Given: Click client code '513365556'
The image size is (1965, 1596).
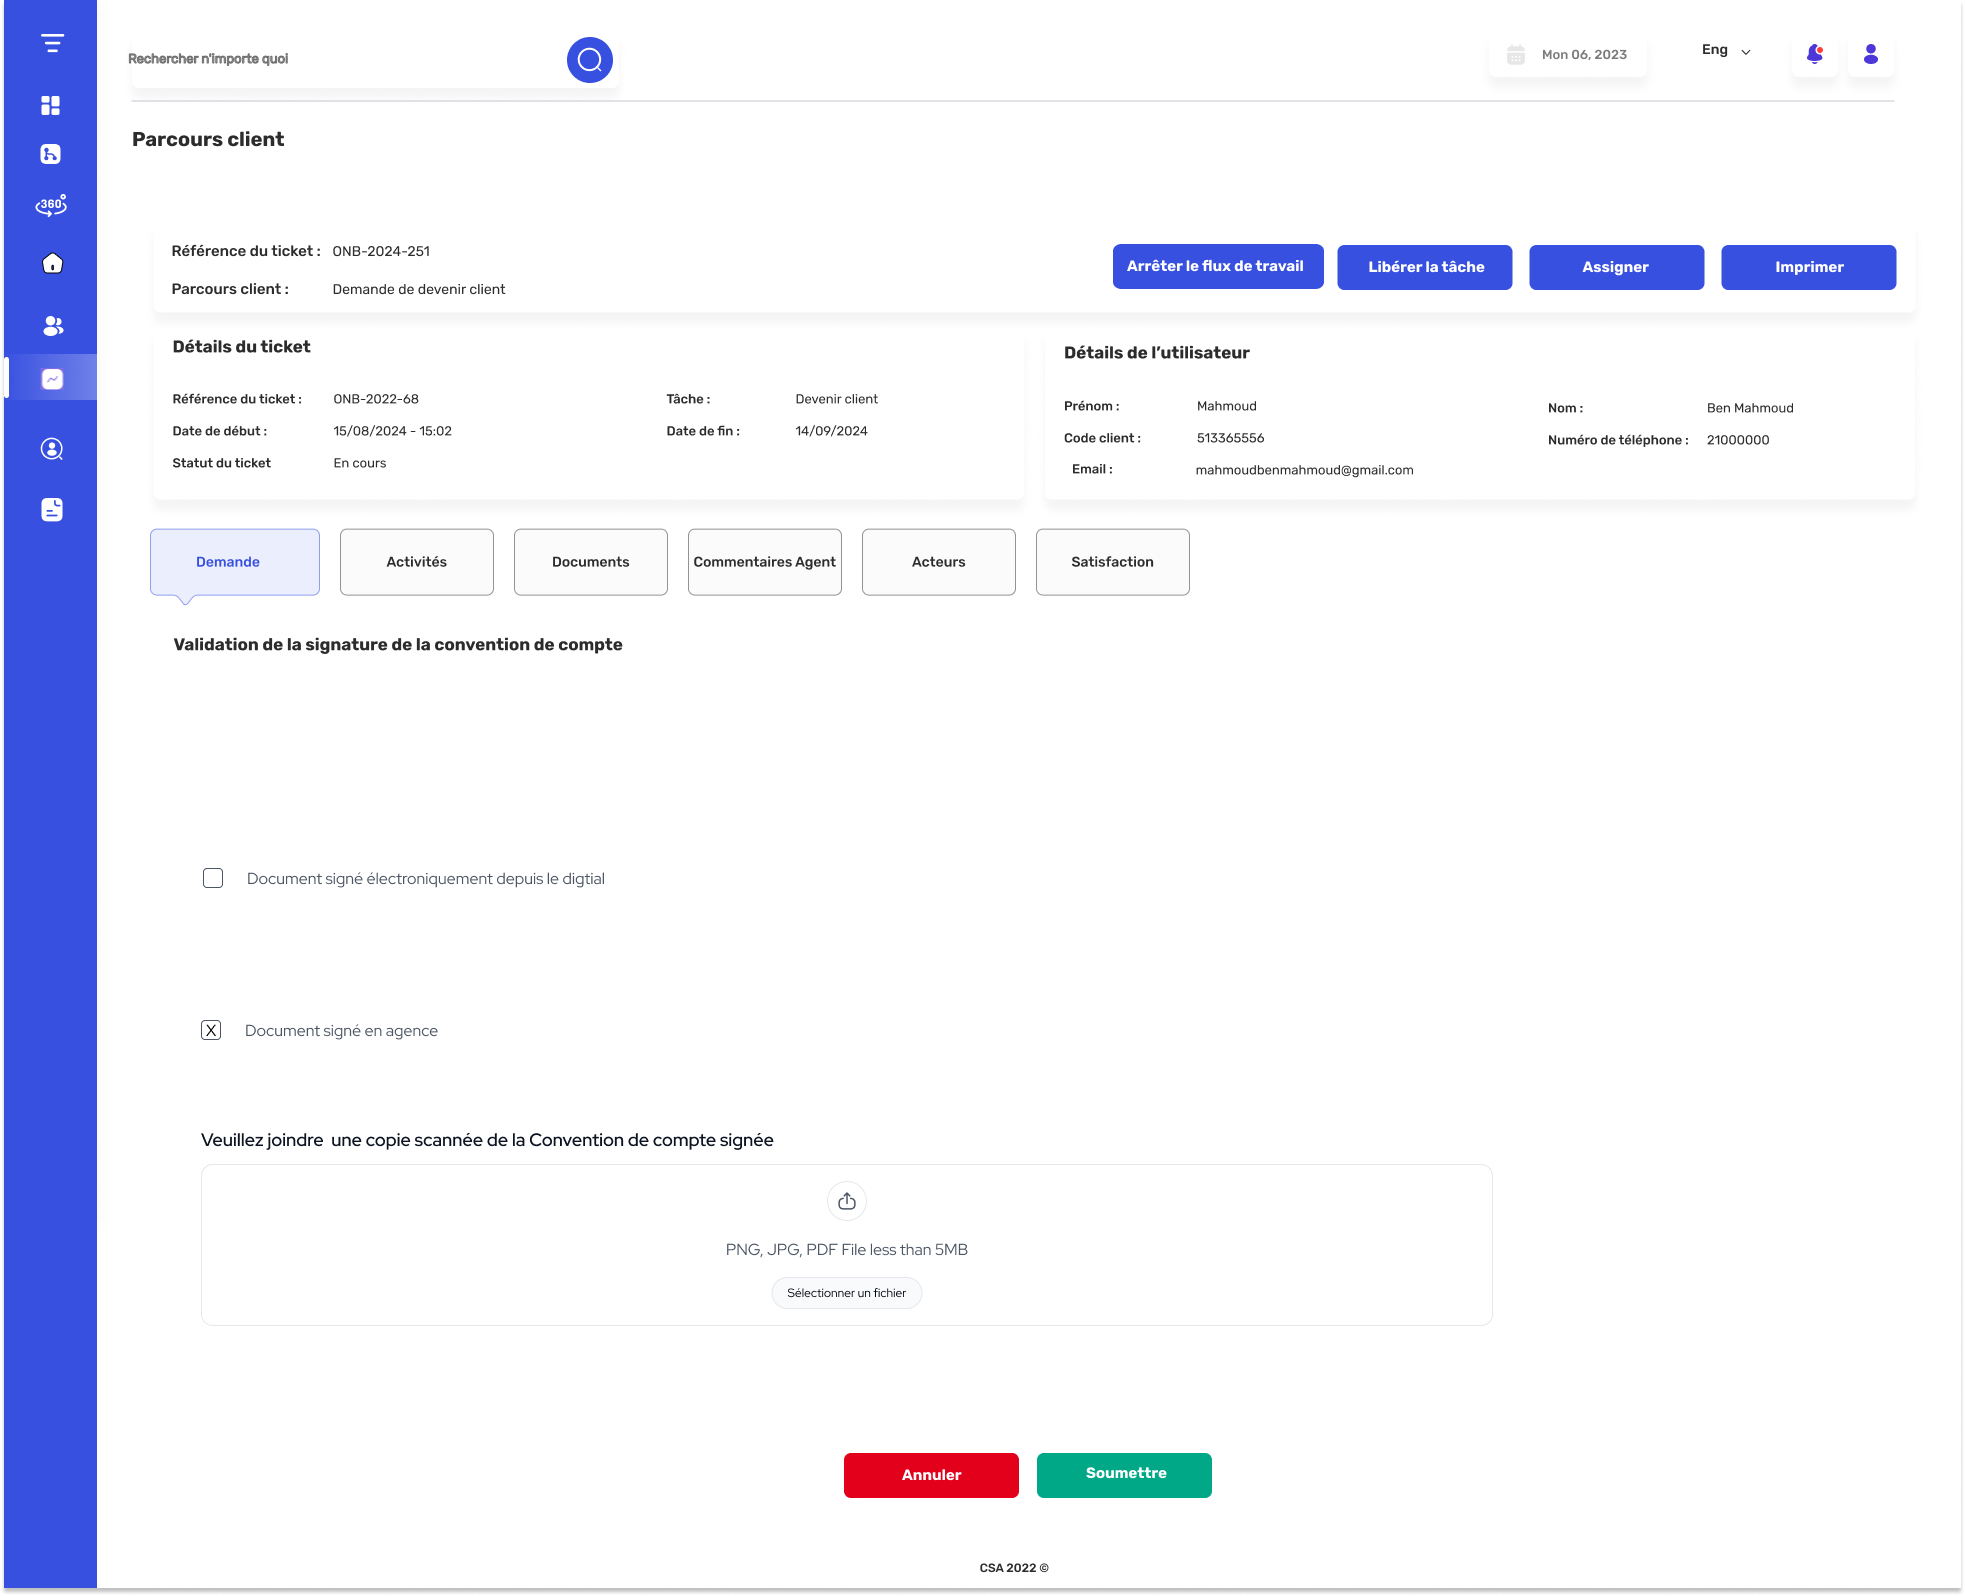Looking at the screenshot, I should tap(1230, 438).
